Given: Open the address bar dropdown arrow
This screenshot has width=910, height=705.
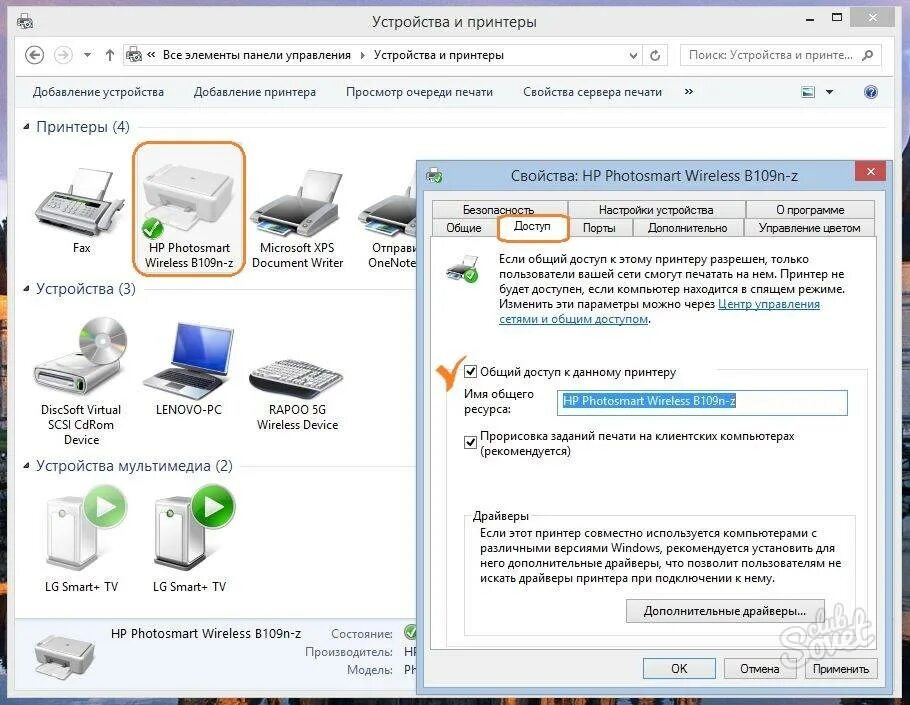Looking at the screenshot, I should click(x=631, y=55).
